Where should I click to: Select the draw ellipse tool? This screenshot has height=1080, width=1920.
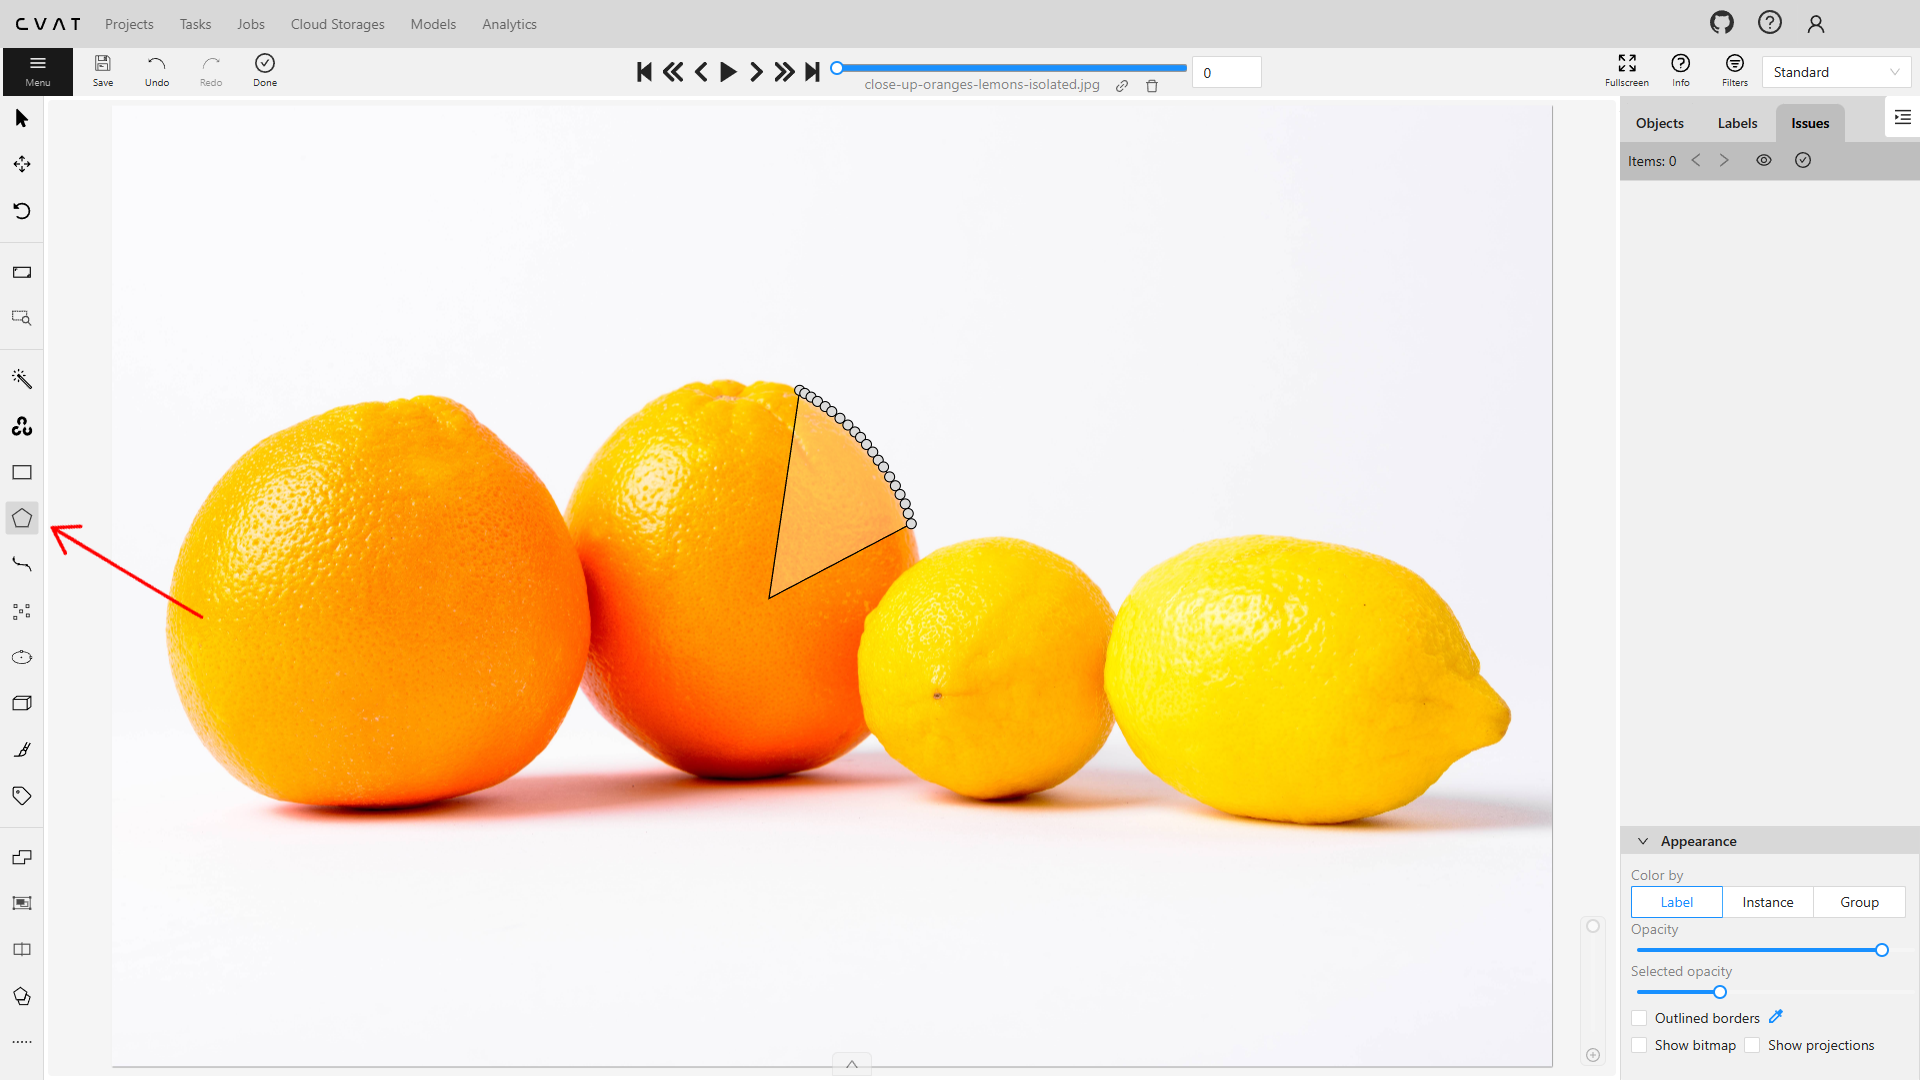(22, 657)
